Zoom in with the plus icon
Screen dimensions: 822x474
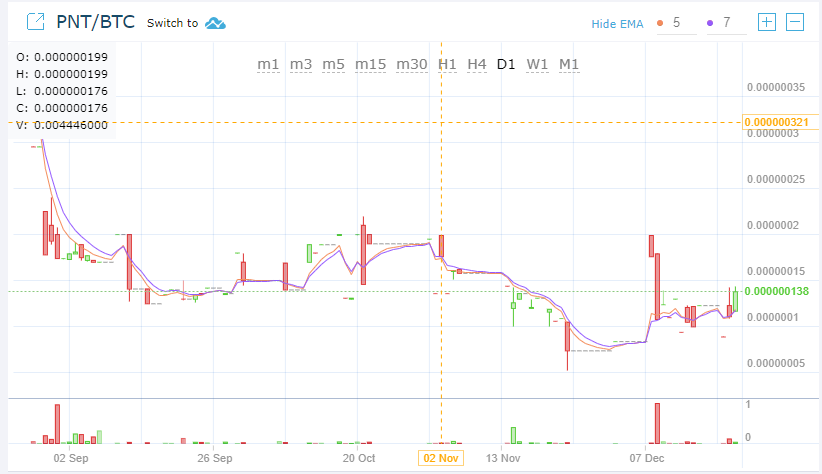pyautogui.click(x=767, y=22)
